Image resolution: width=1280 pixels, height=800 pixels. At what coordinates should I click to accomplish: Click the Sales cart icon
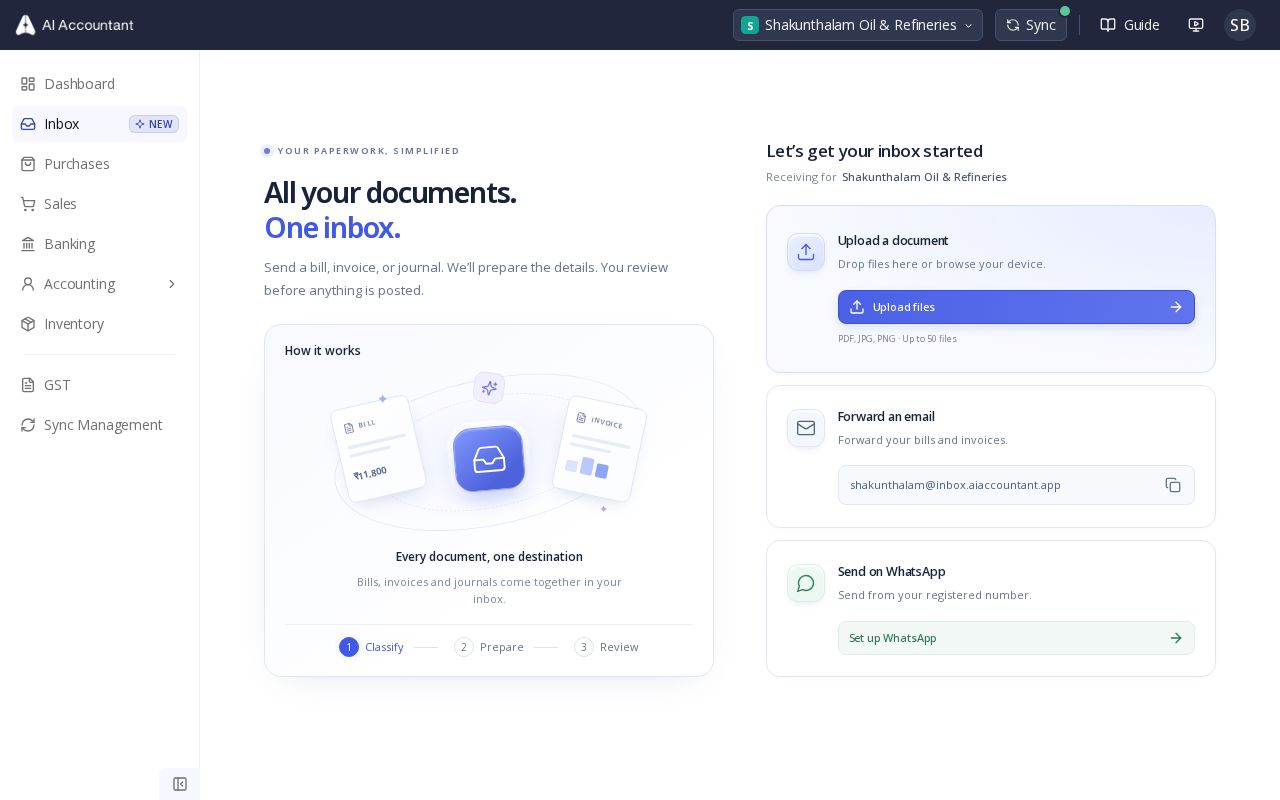click(28, 204)
